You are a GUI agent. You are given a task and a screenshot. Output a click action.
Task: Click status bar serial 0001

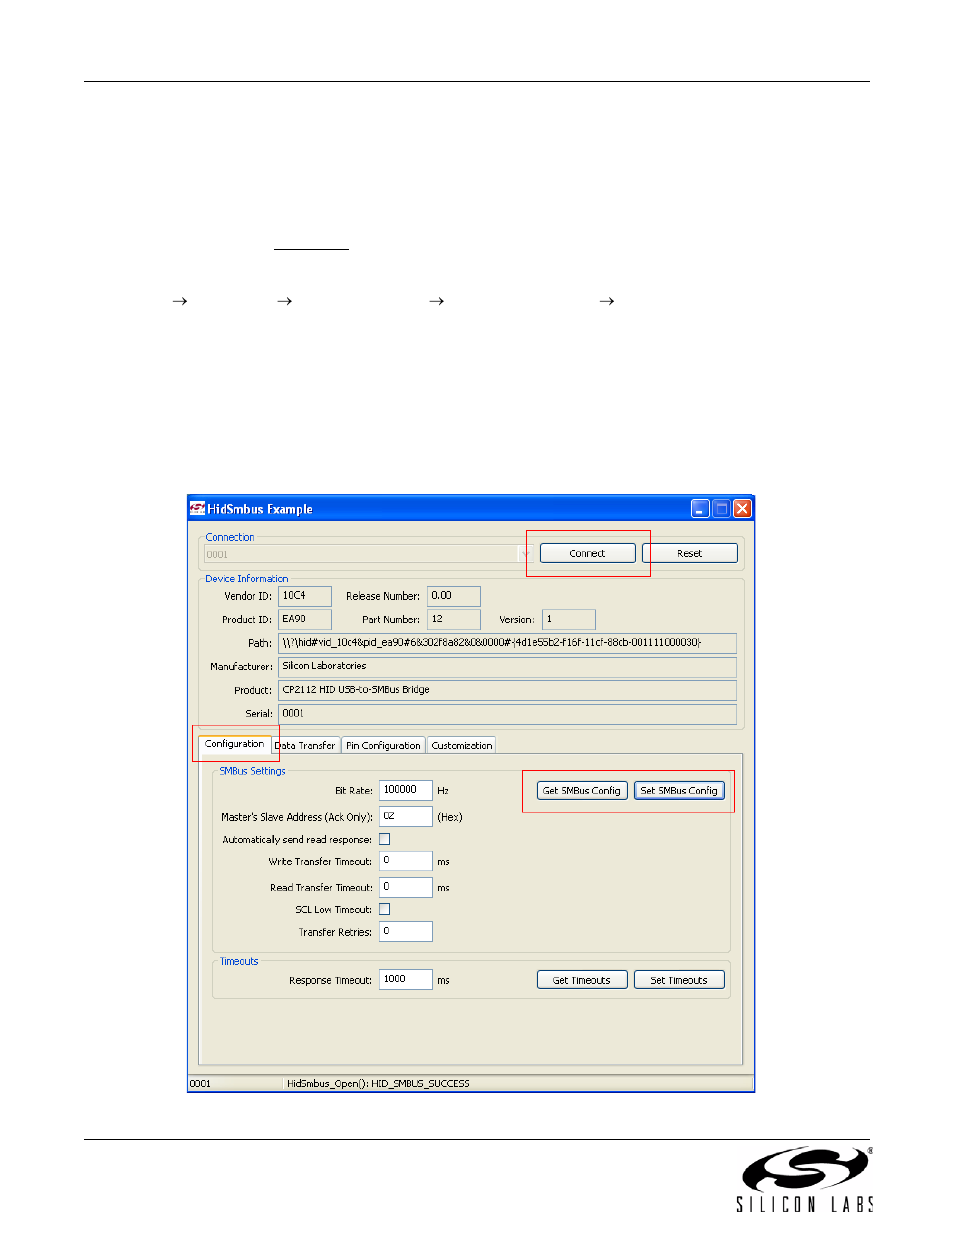pos(200,1083)
